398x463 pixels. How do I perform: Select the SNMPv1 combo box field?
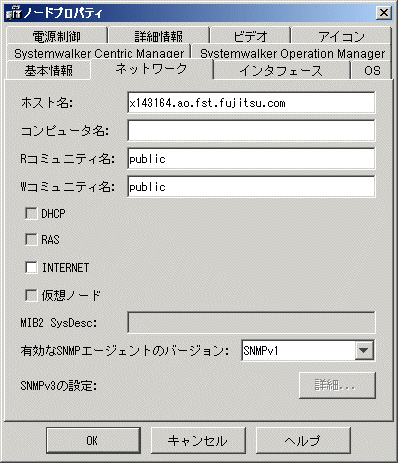(x=308, y=350)
